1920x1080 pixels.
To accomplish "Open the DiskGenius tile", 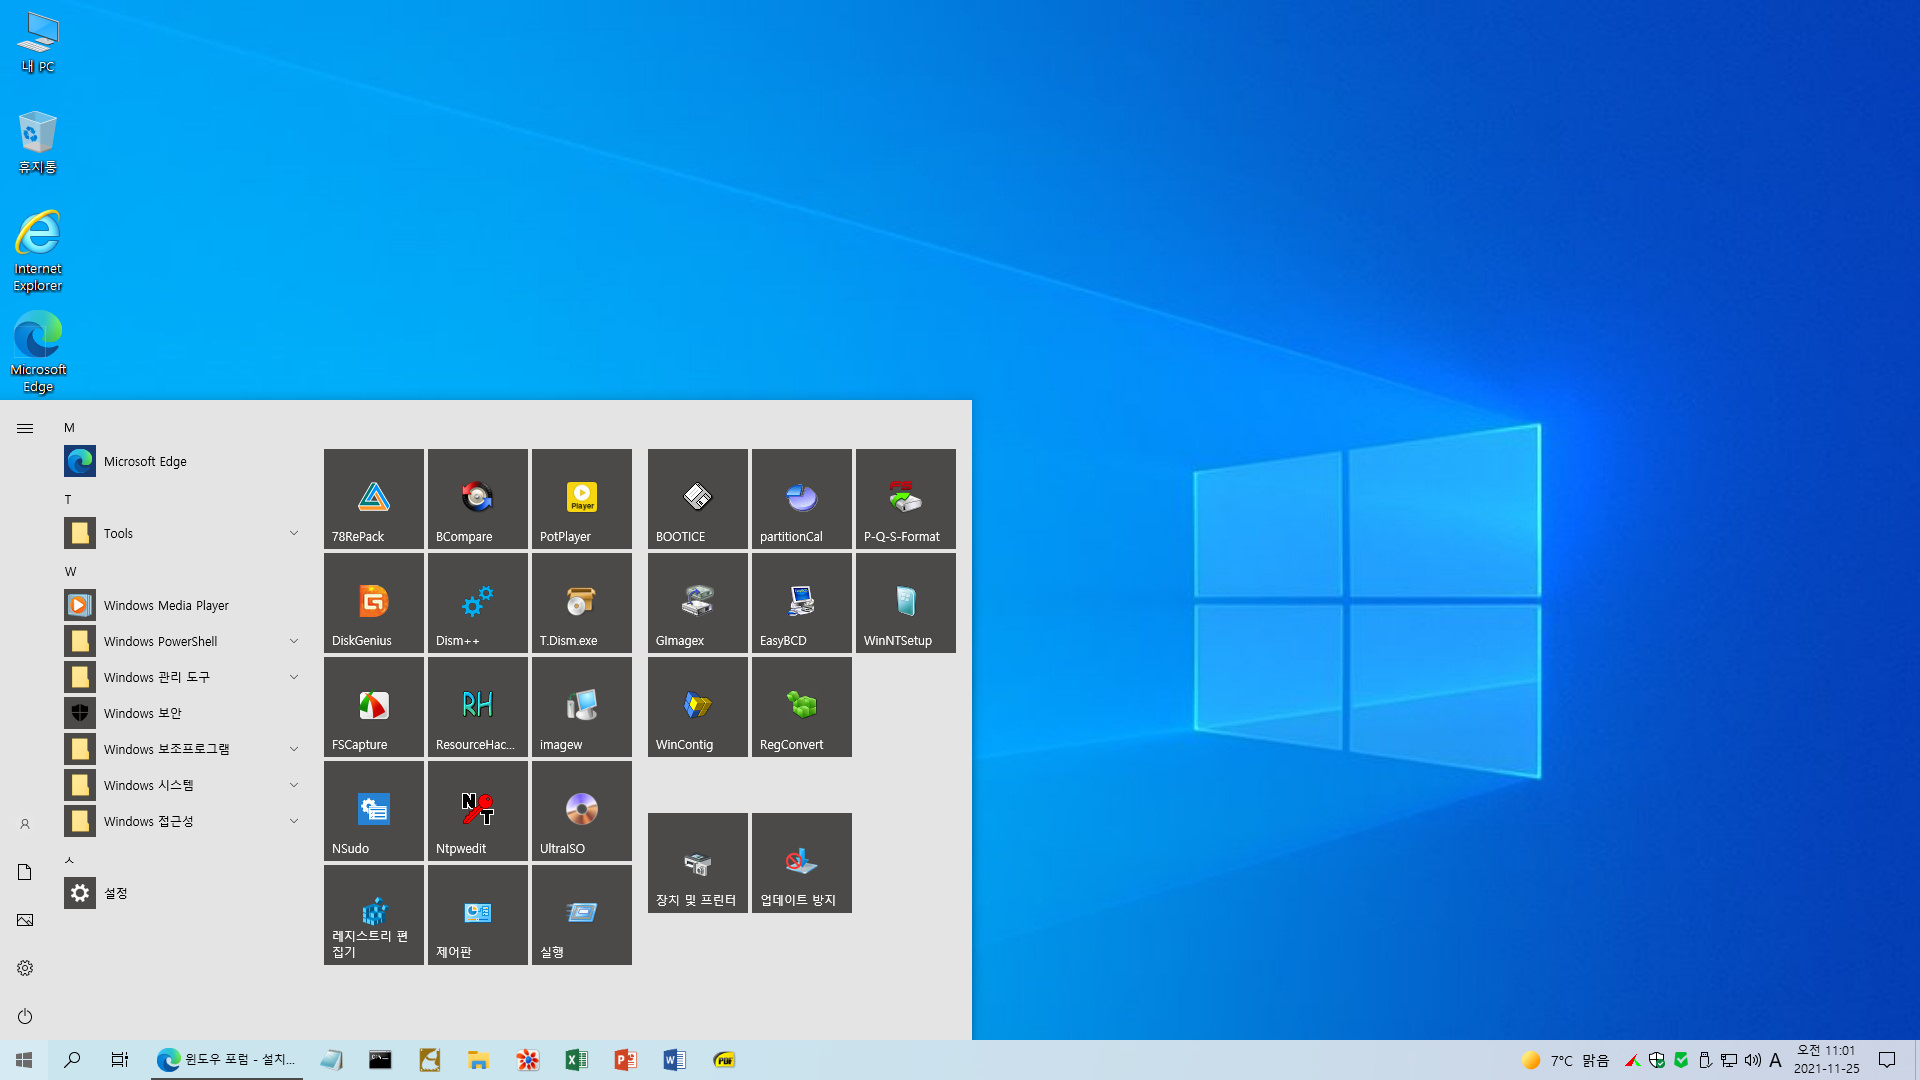I will coord(374,603).
